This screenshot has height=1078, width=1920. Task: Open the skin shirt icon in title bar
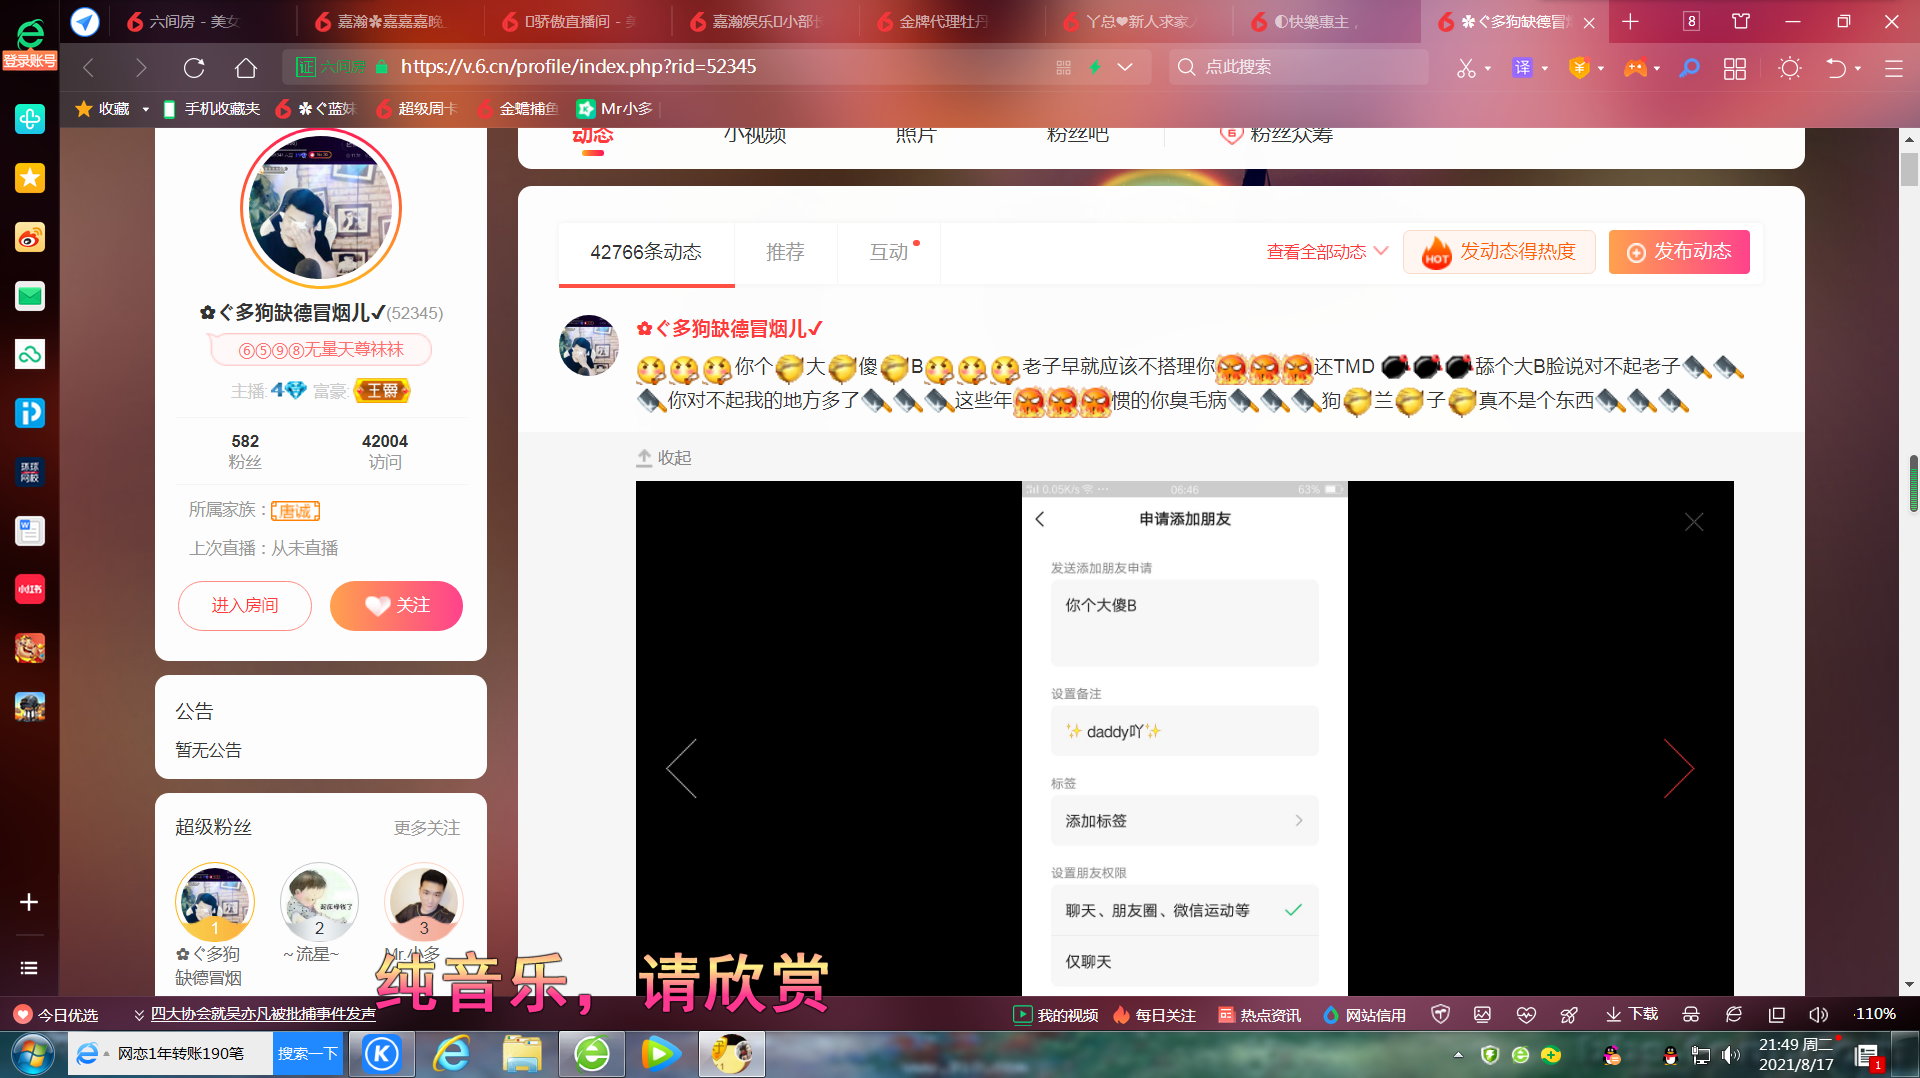coord(1741,22)
